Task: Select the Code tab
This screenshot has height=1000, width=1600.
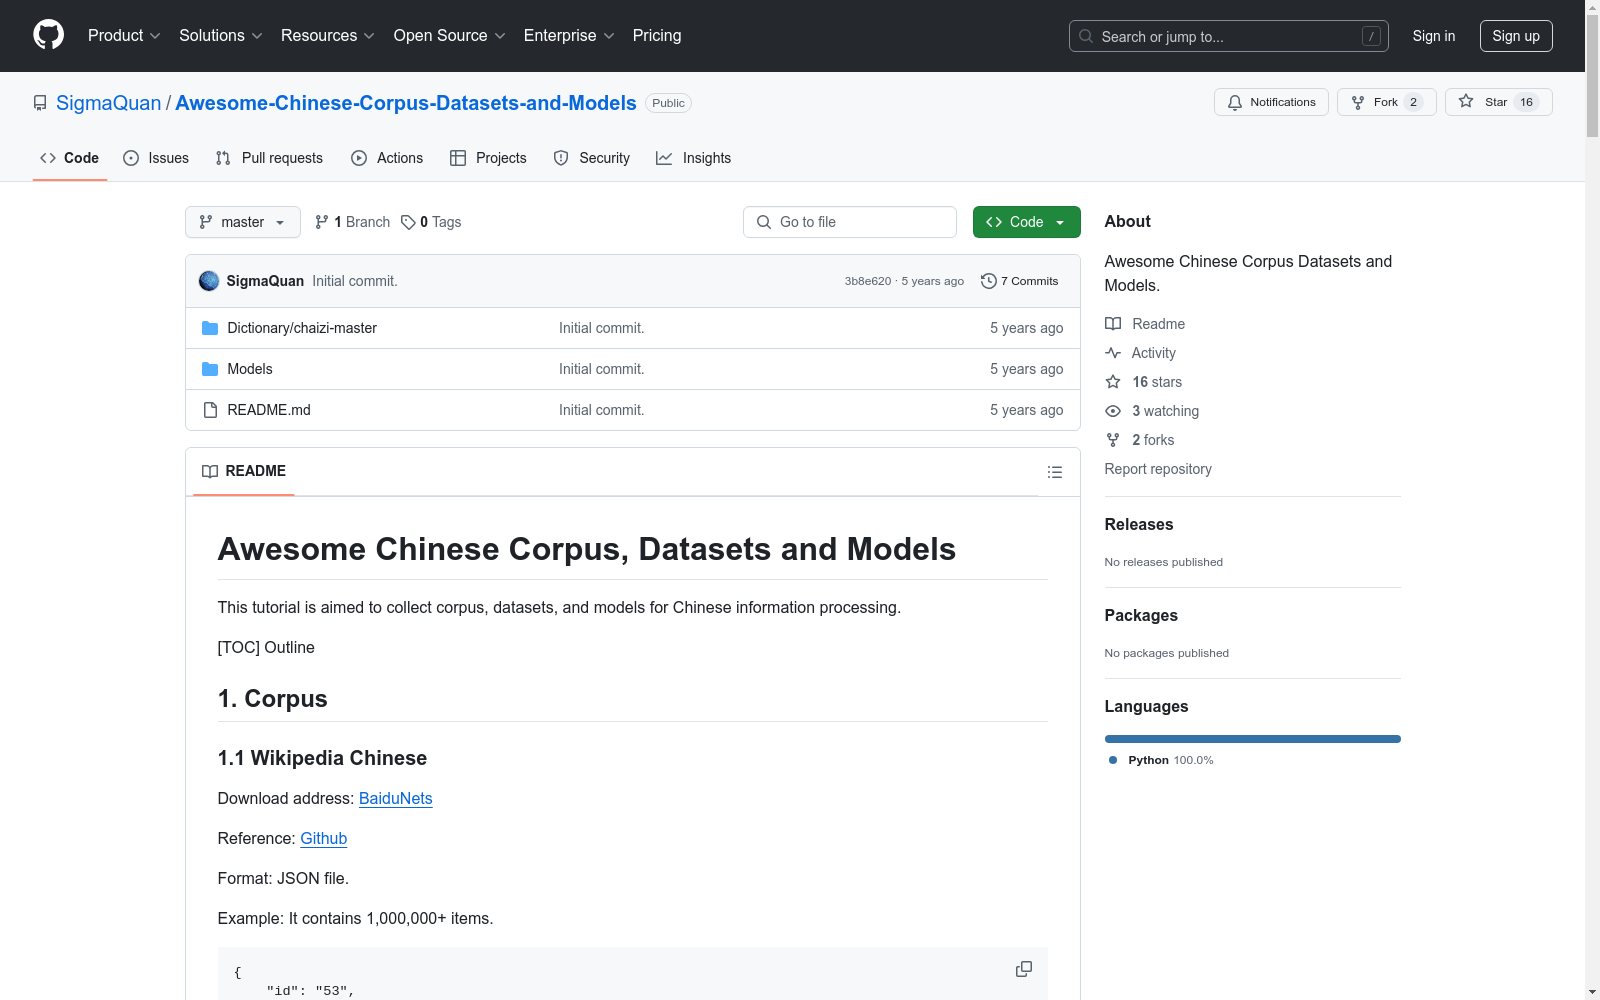Action: [x=70, y=158]
